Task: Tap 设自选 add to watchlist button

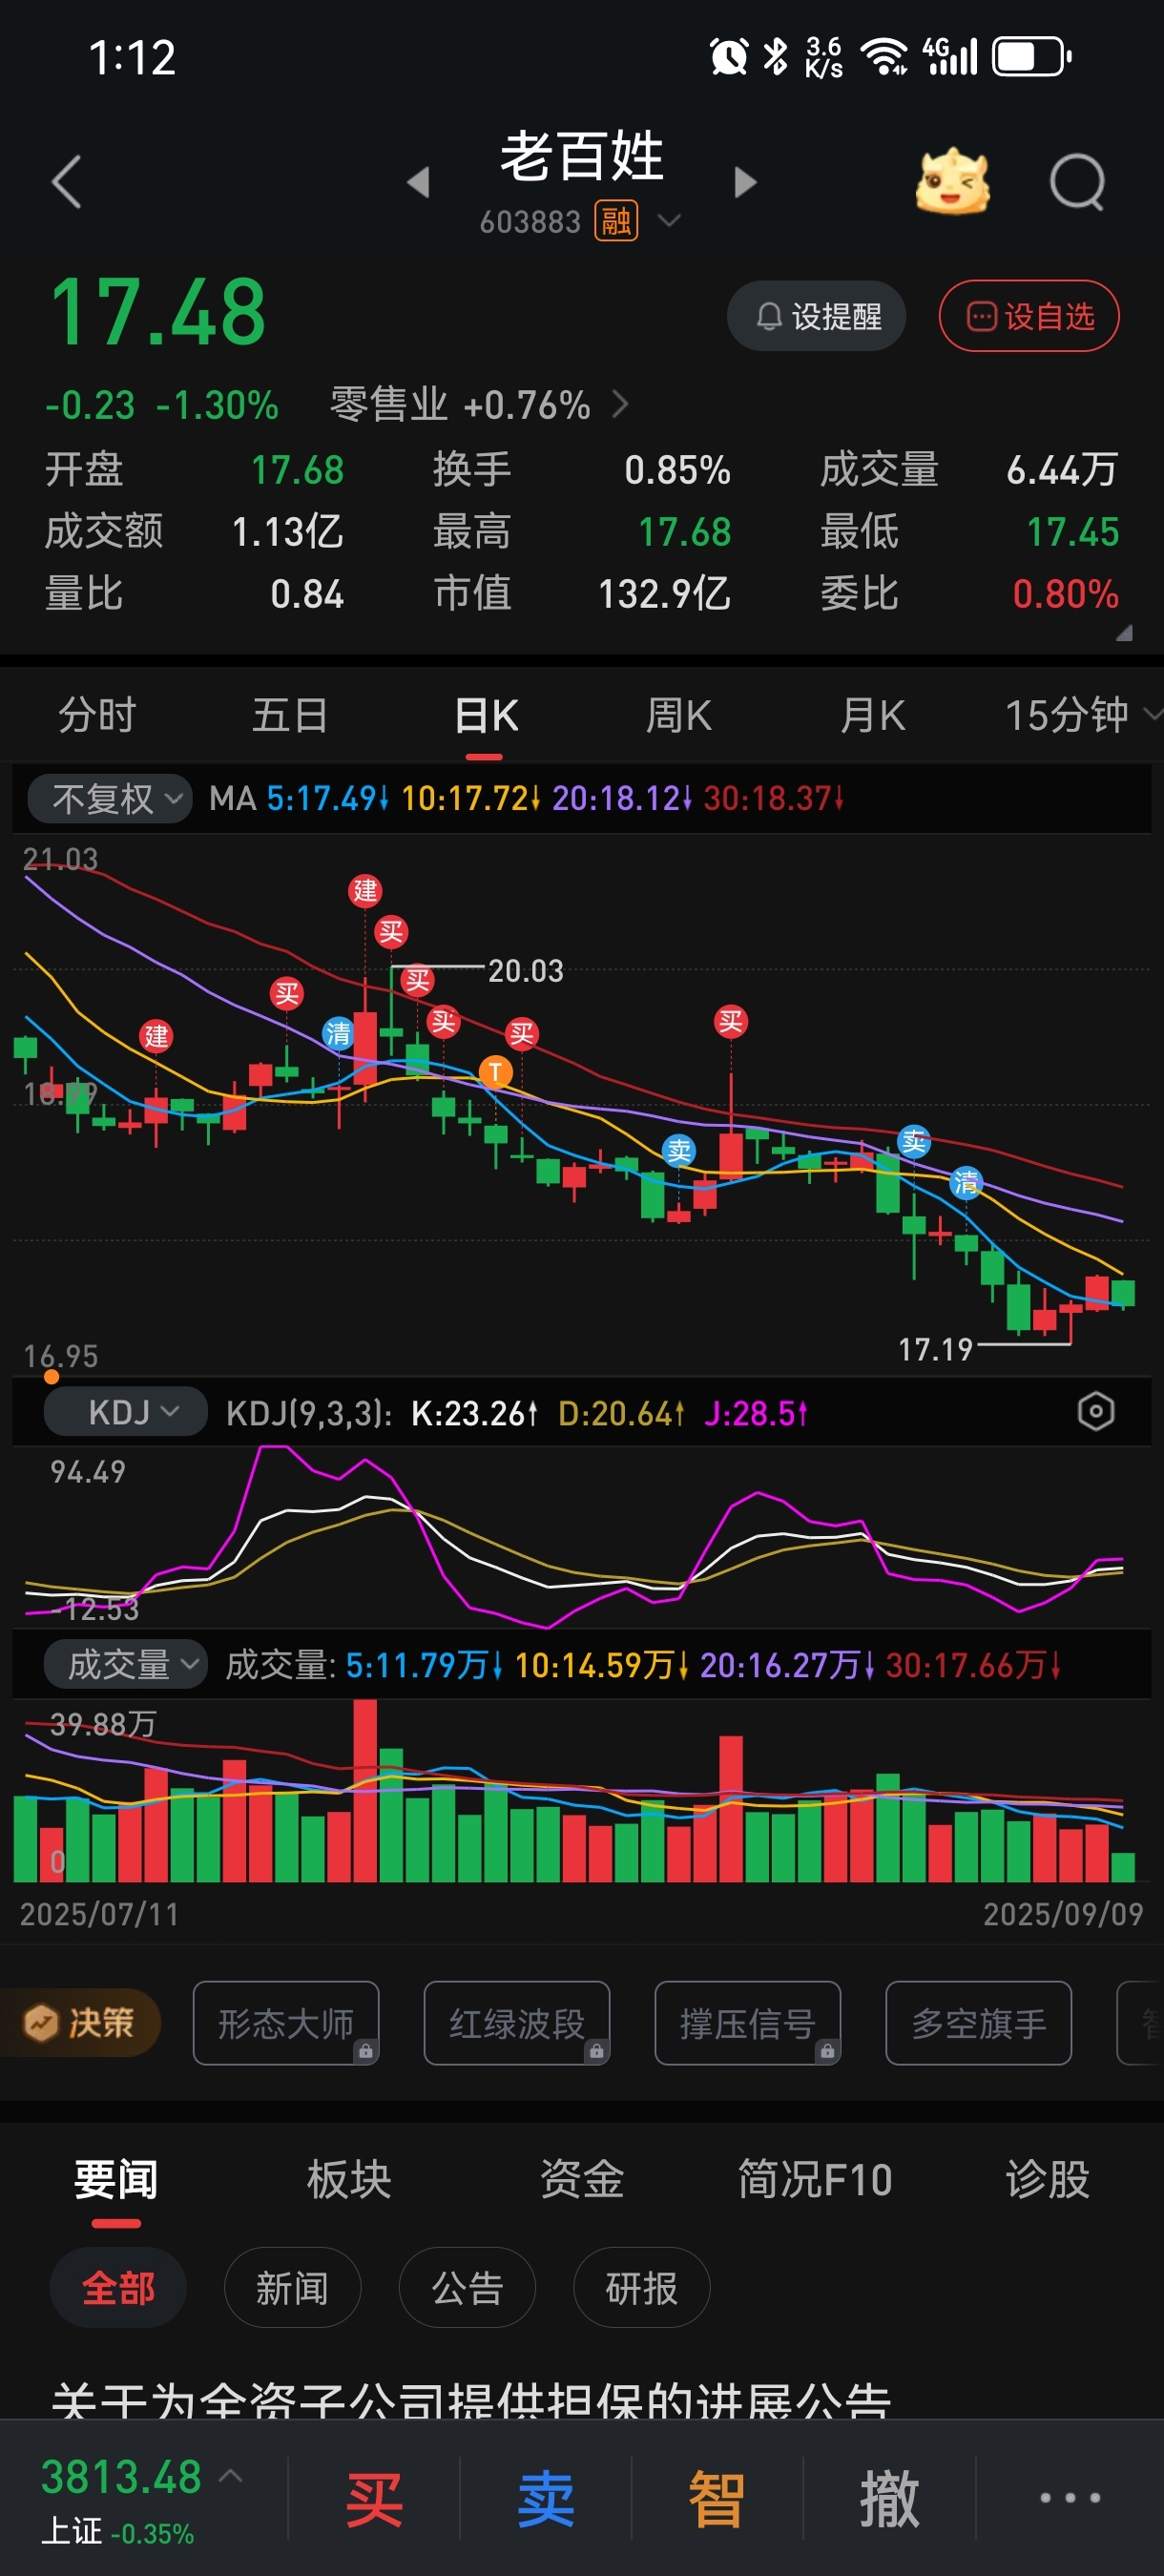Action: coord(1029,316)
